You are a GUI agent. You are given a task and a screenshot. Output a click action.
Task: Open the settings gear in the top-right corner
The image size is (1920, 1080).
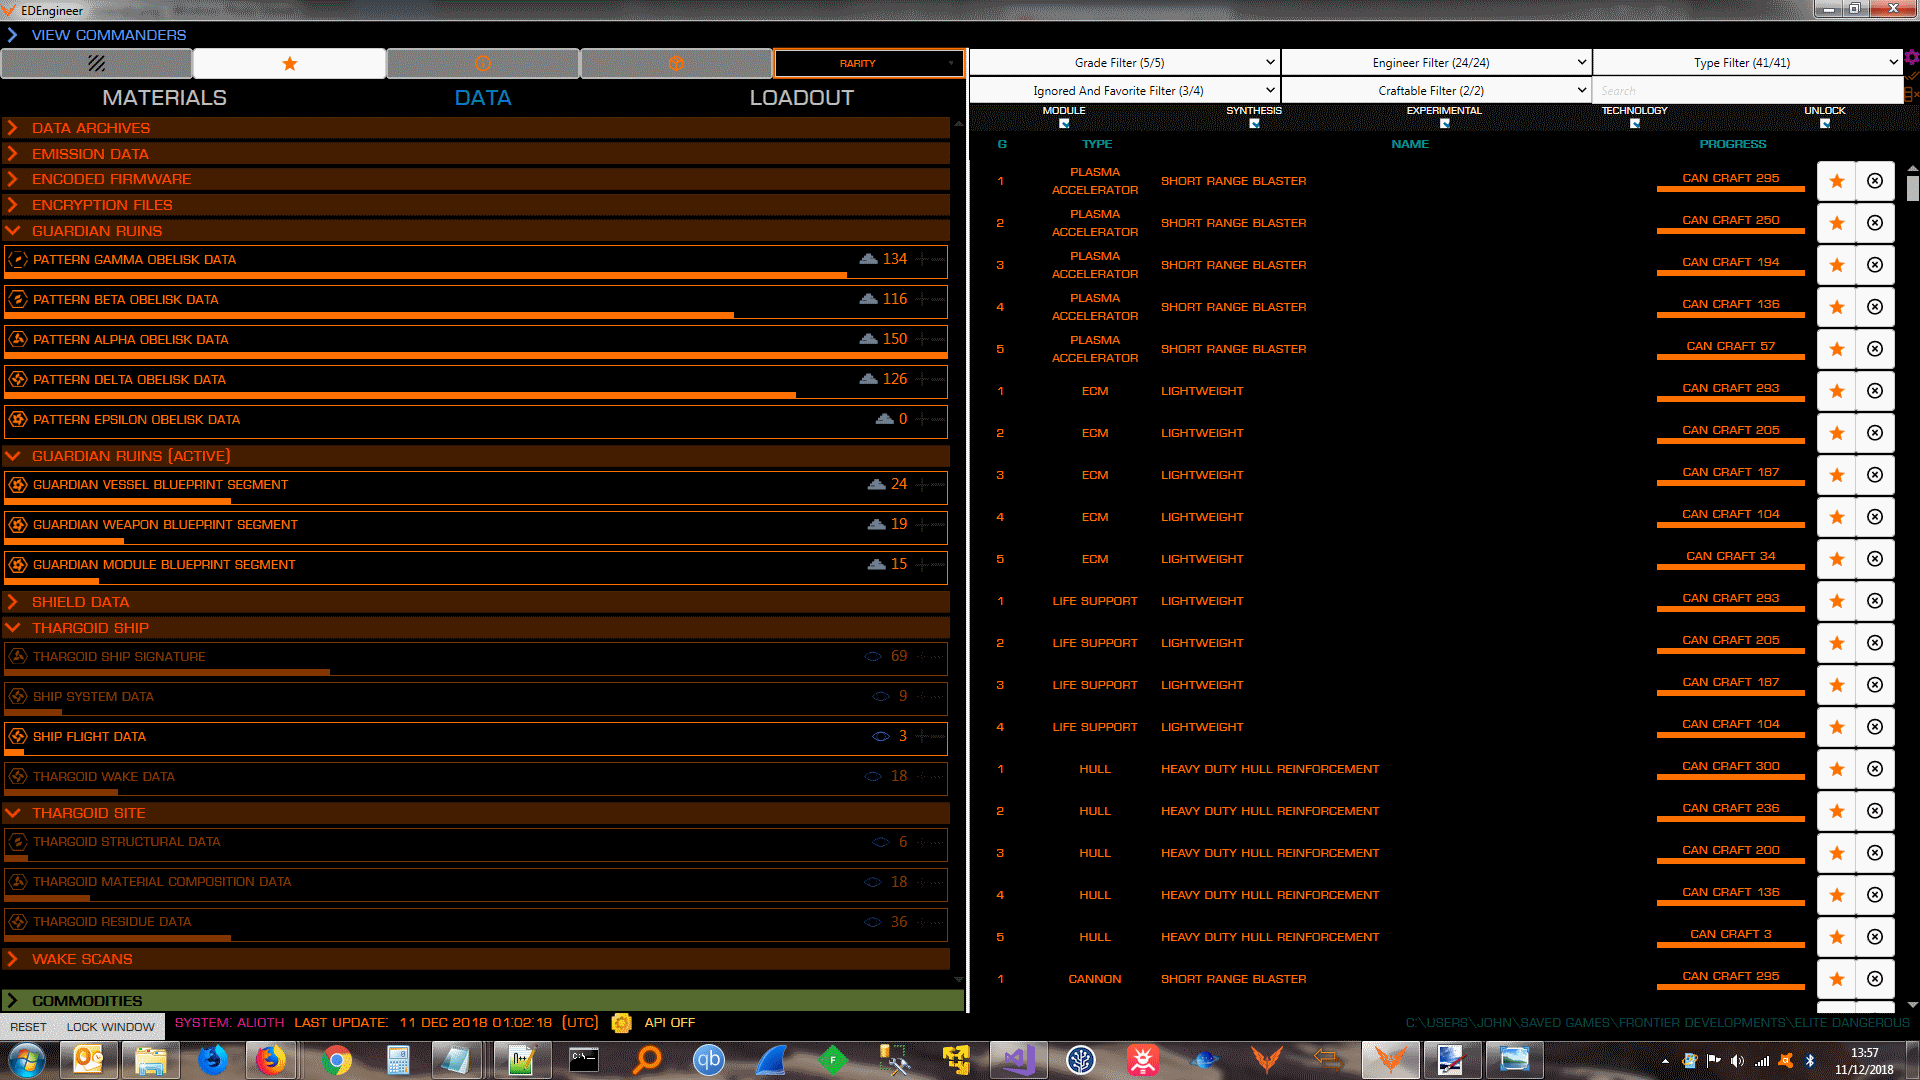click(1912, 56)
